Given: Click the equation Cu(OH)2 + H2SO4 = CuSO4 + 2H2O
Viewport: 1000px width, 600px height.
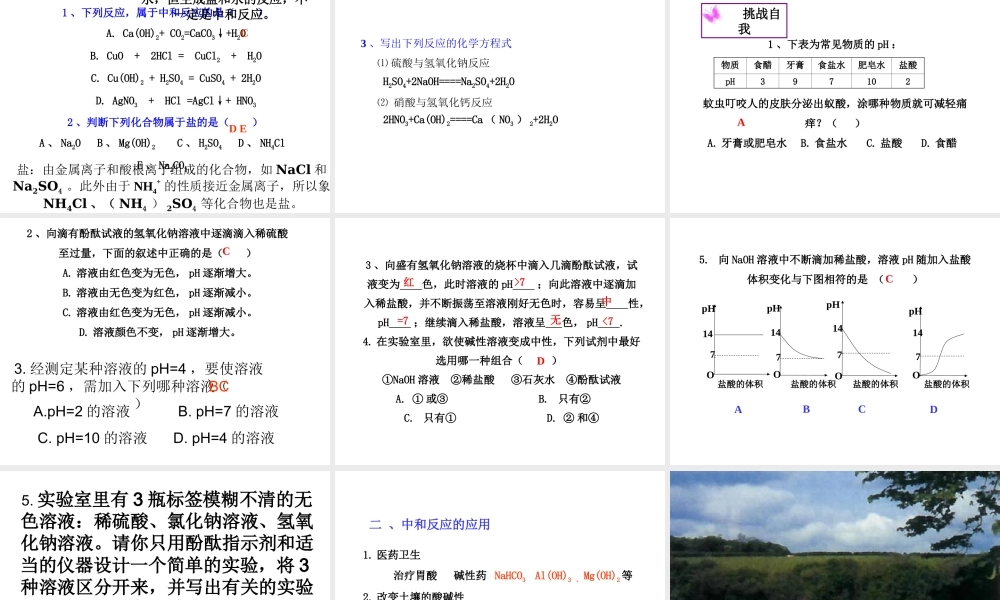Looking at the screenshot, I should point(175,78).
